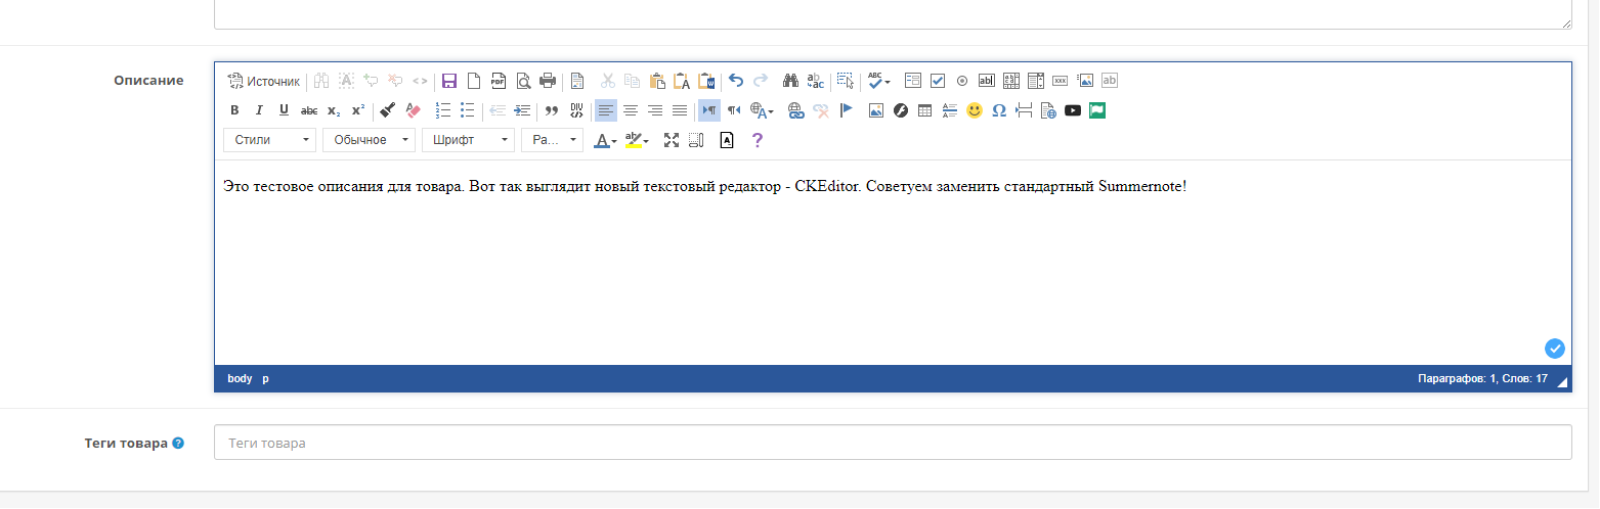Insert a link with the chain-globe icon
The image size is (1600, 509).
coord(796,111)
